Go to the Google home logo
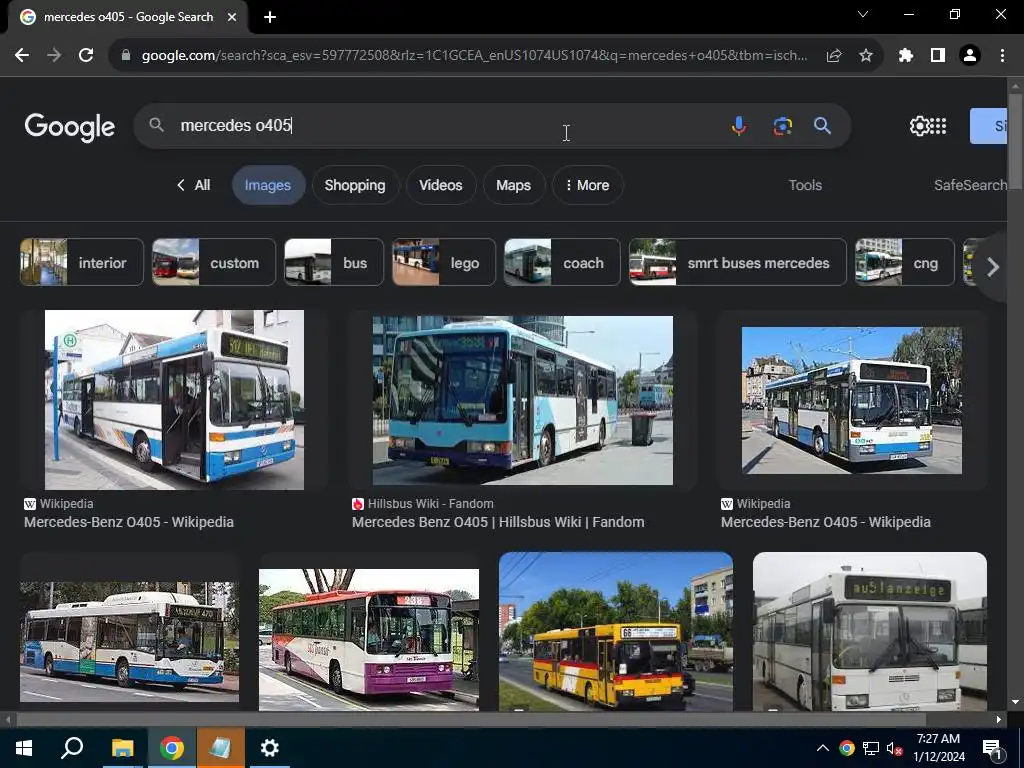Viewport: 1024px width, 768px height. 70,127
